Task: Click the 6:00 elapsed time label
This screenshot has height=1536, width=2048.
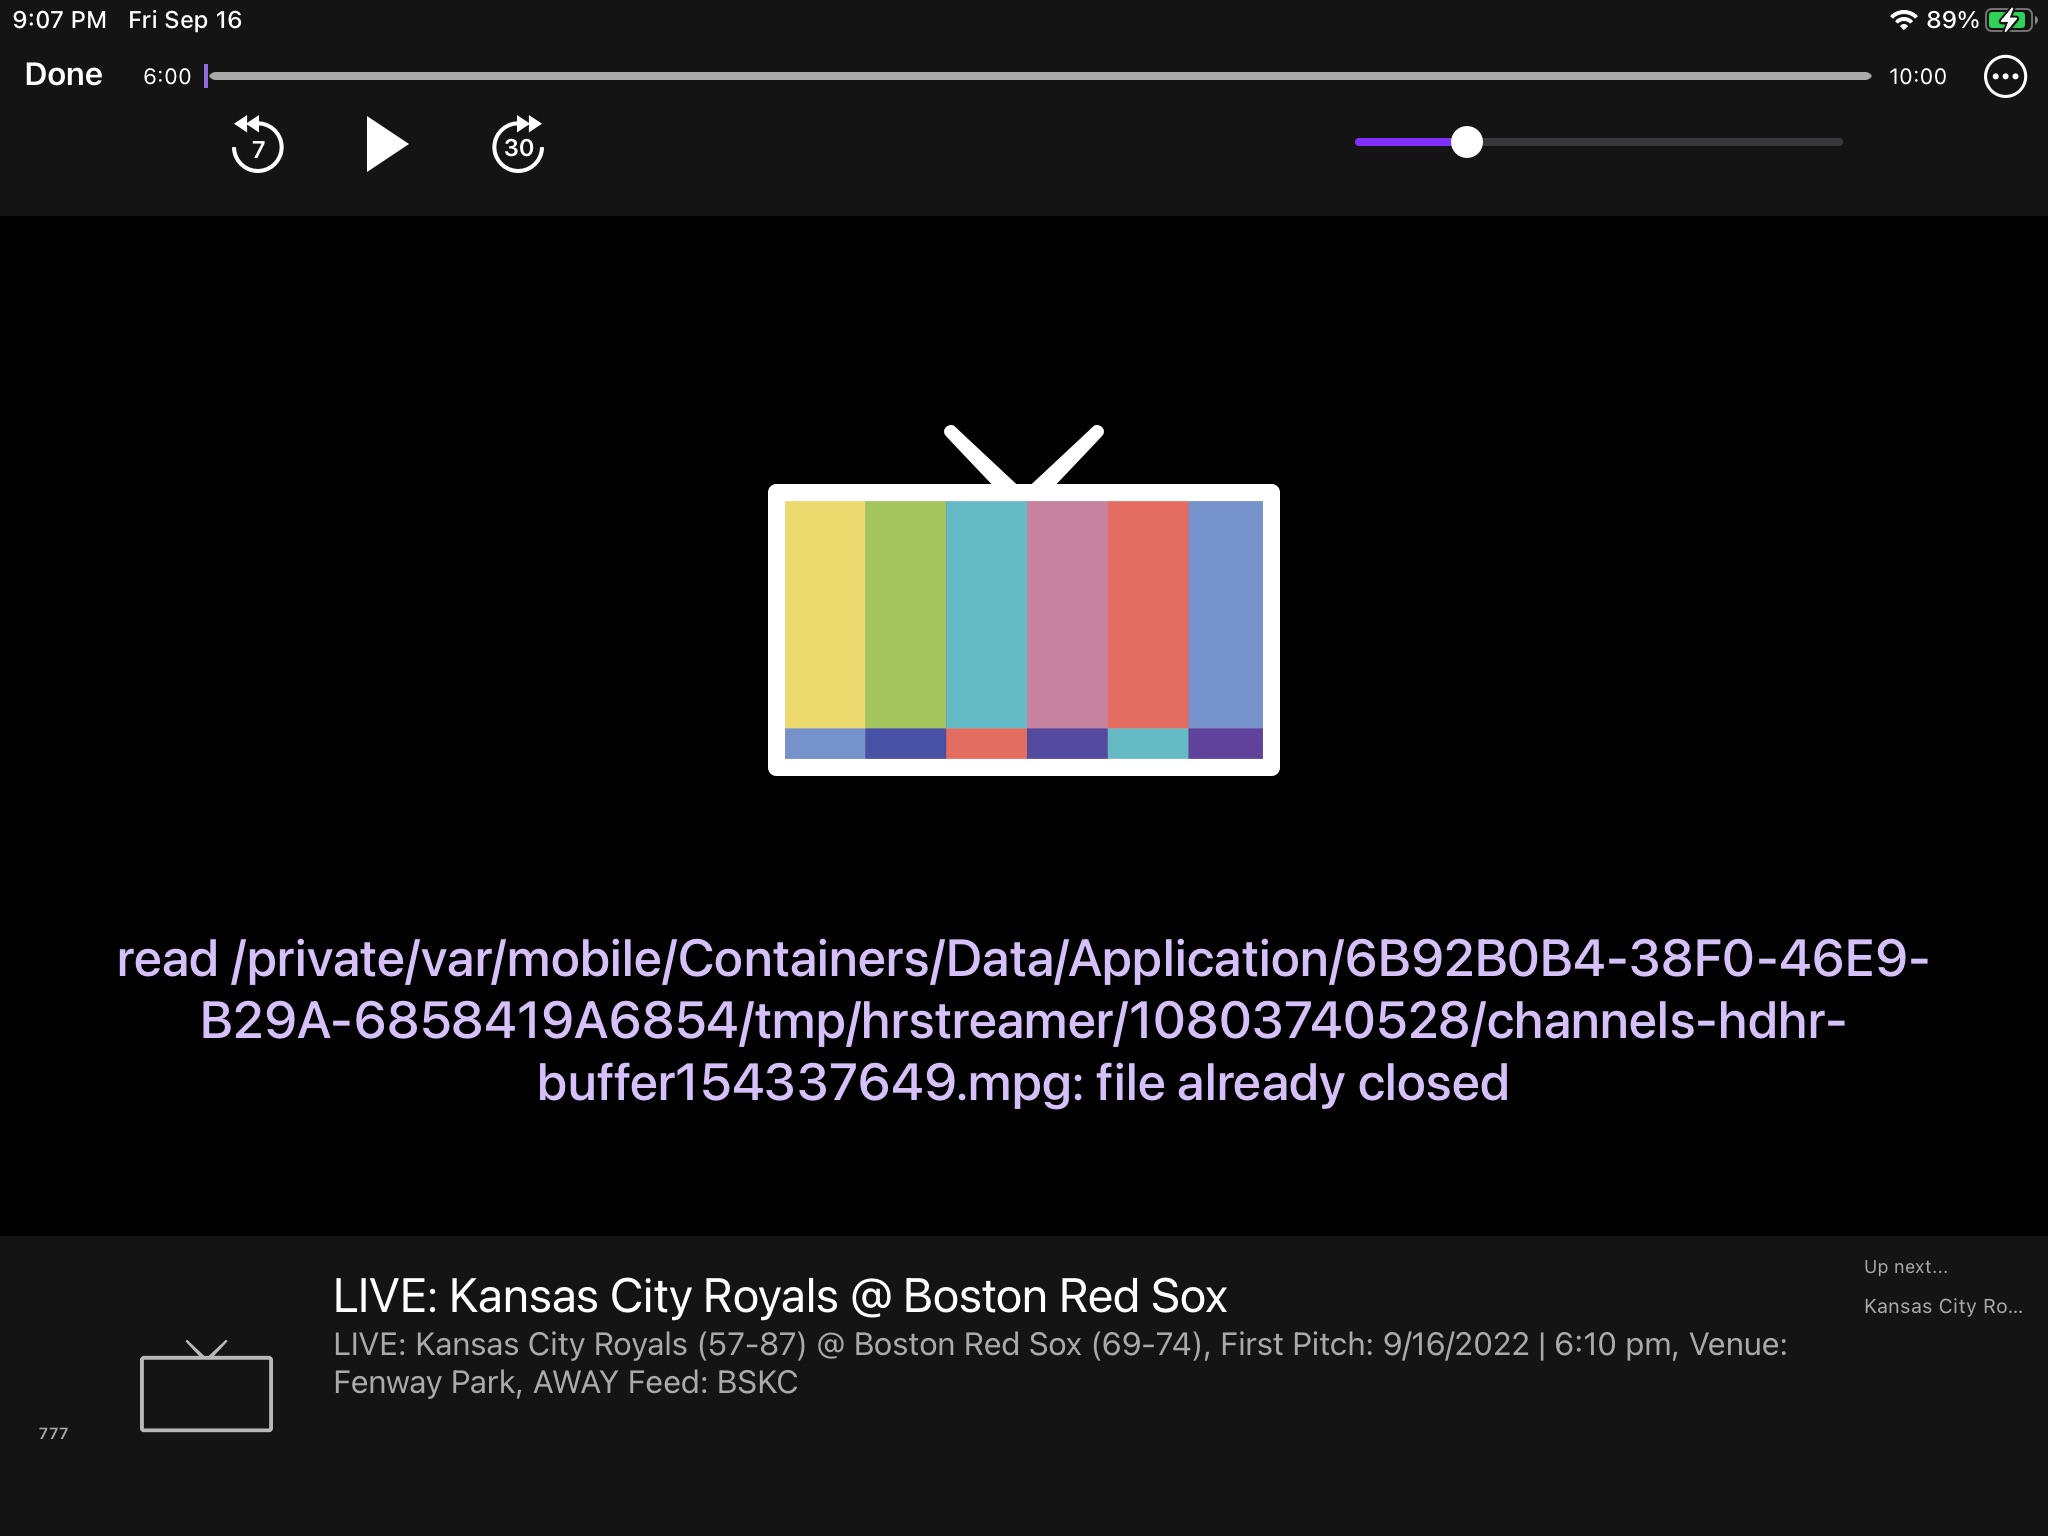Action: 167,77
